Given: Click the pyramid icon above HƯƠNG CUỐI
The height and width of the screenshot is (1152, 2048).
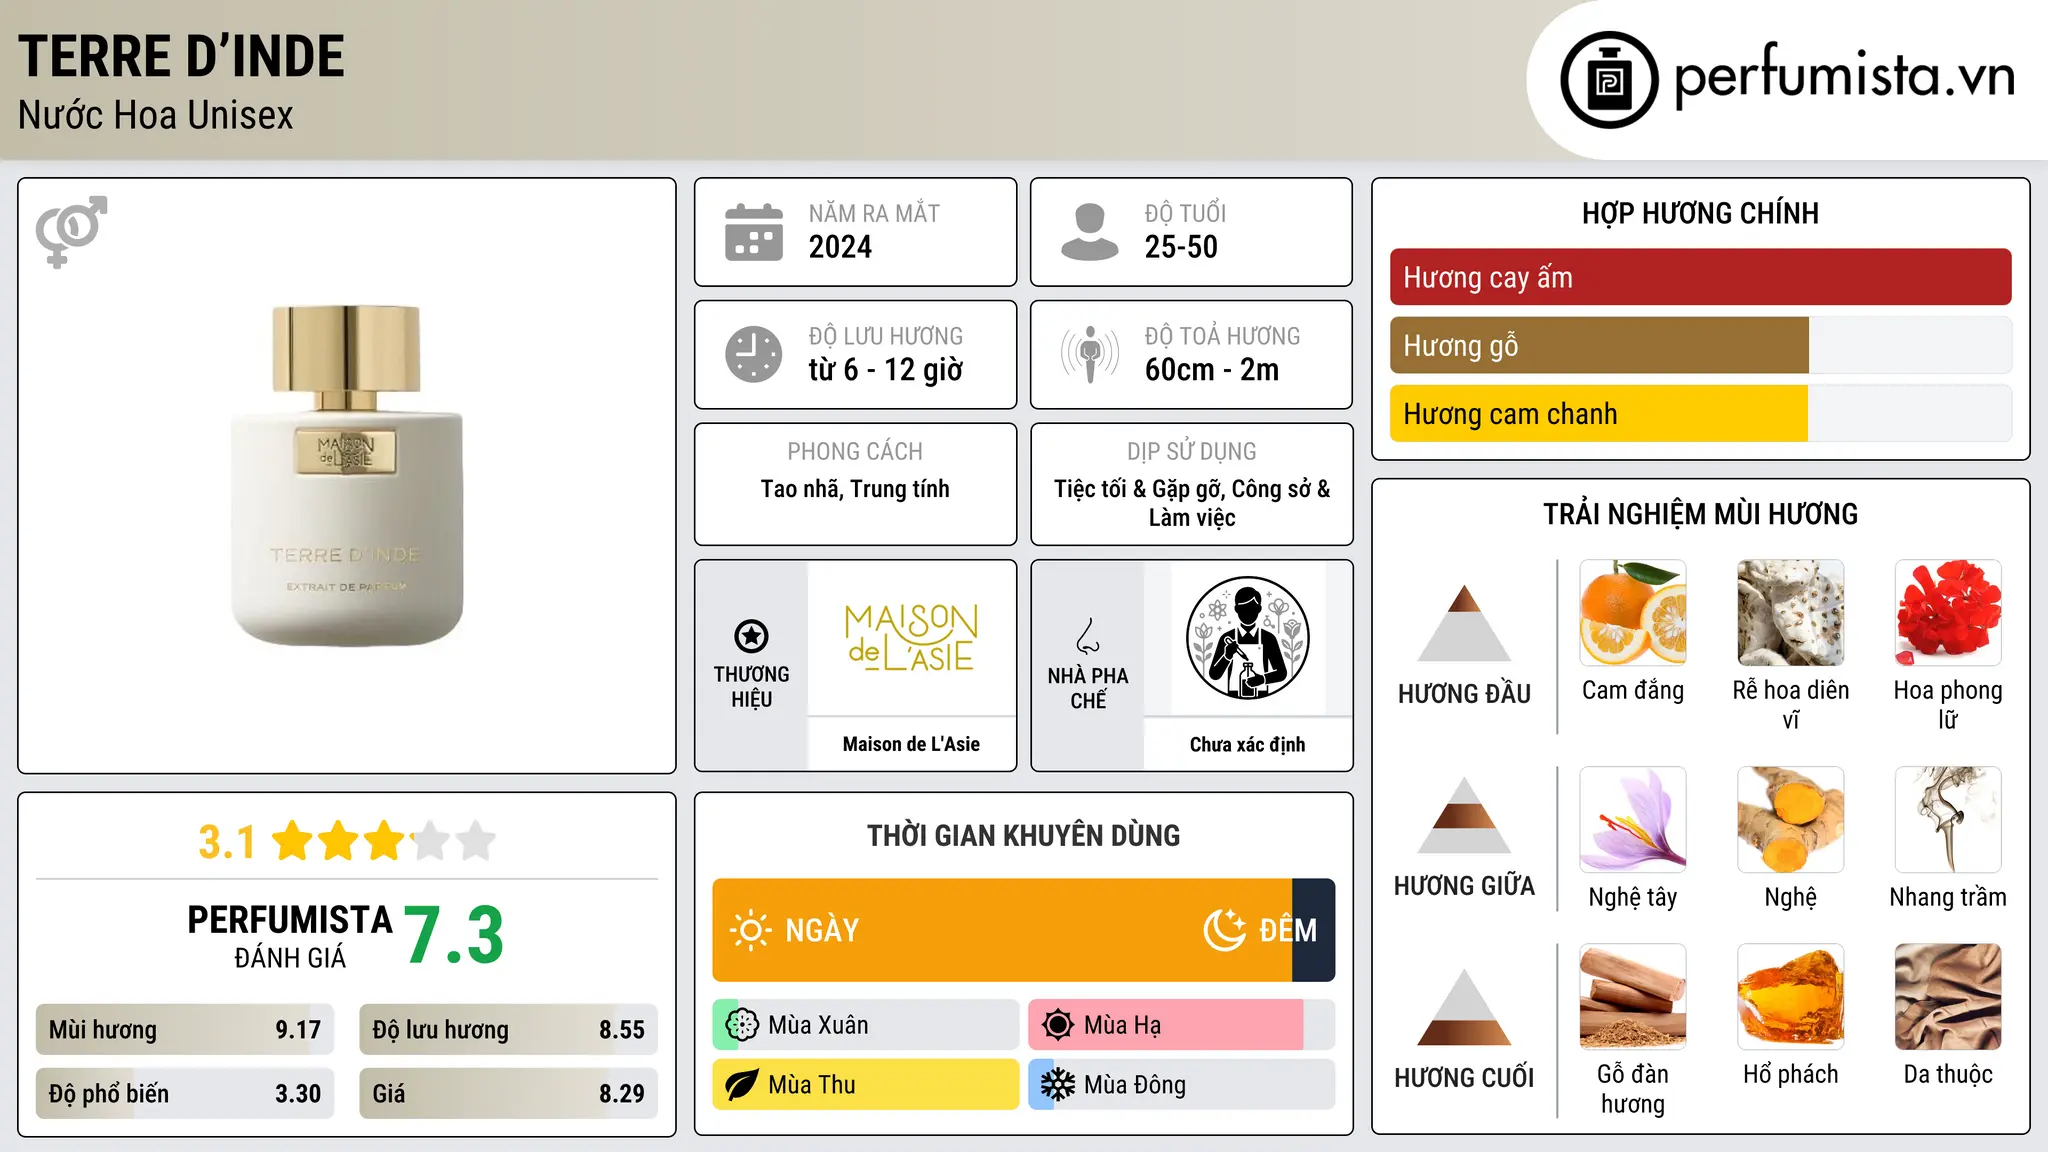Looking at the screenshot, I should 1464,1007.
